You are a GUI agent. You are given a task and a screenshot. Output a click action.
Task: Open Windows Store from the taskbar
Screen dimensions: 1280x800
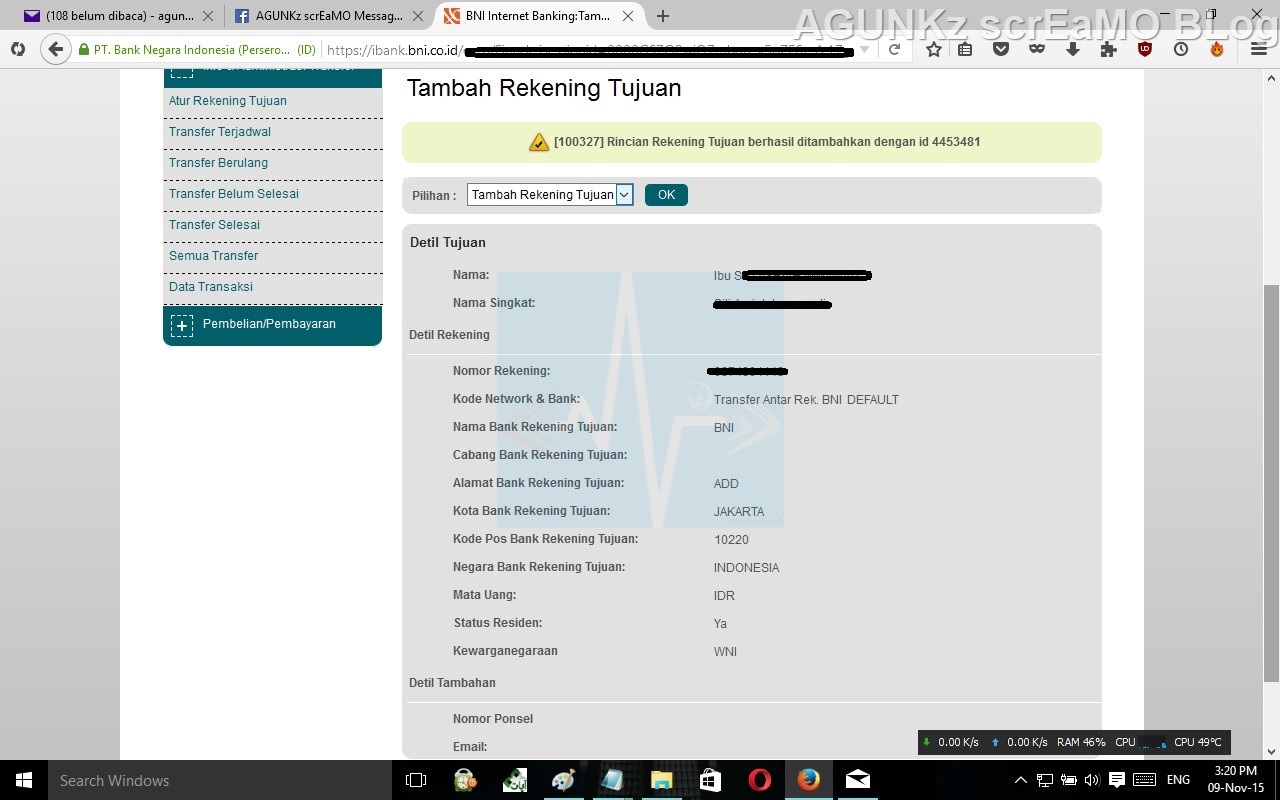click(x=710, y=780)
